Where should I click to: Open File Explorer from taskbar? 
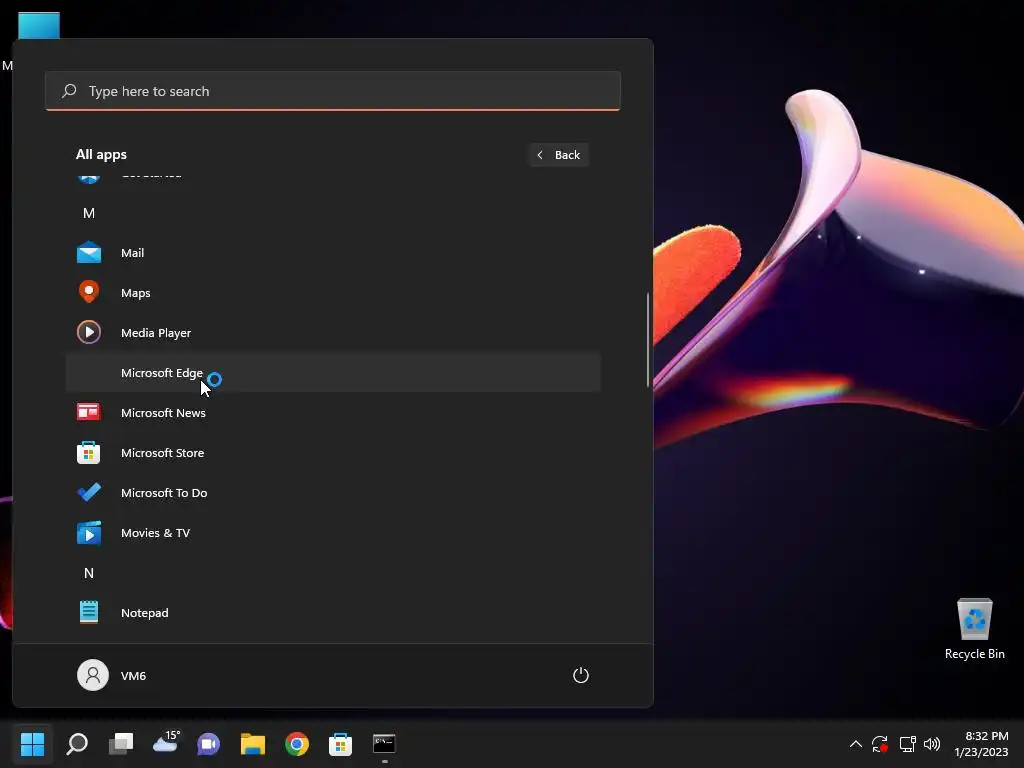point(253,744)
